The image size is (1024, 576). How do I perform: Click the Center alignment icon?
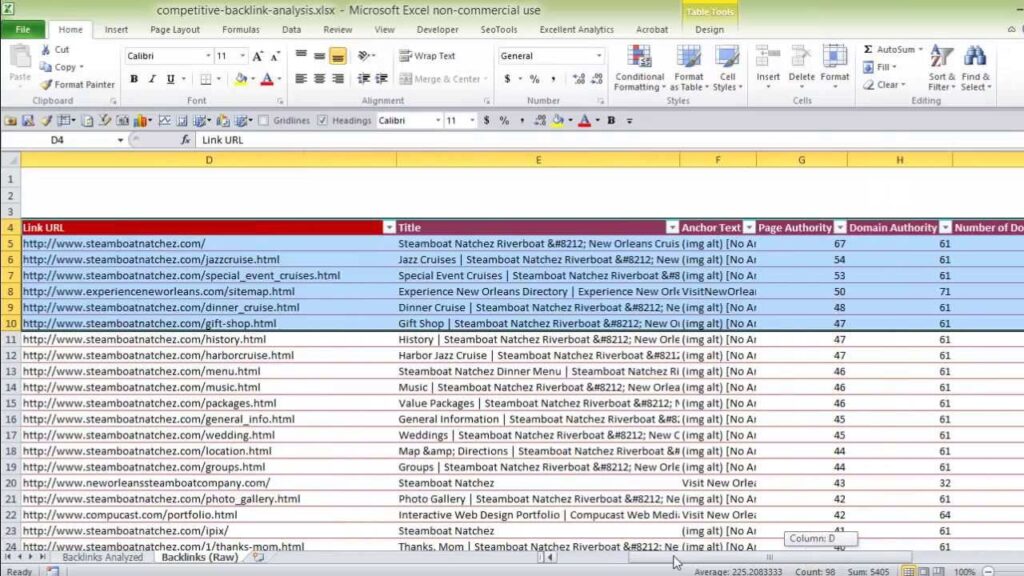319,79
